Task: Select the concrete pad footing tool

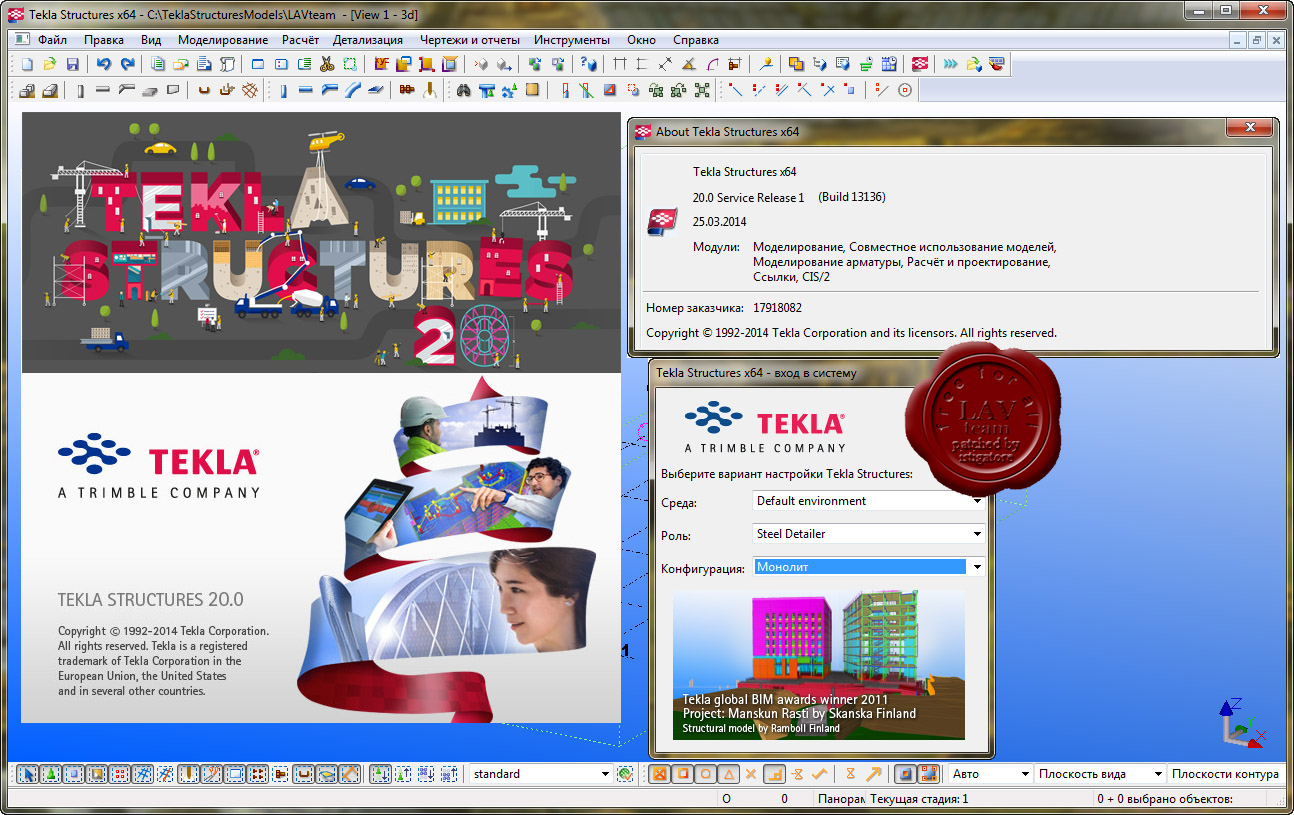Action: coord(26,90)
